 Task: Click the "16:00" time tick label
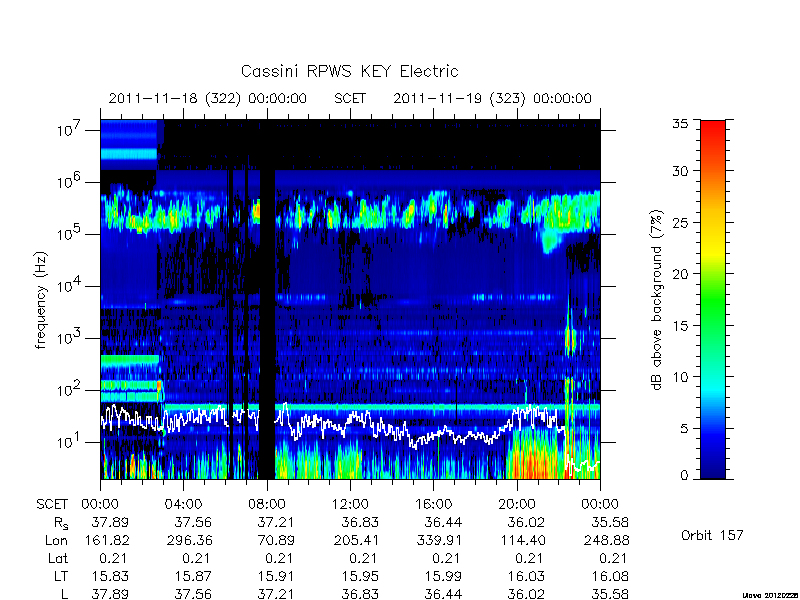(433, 505)
